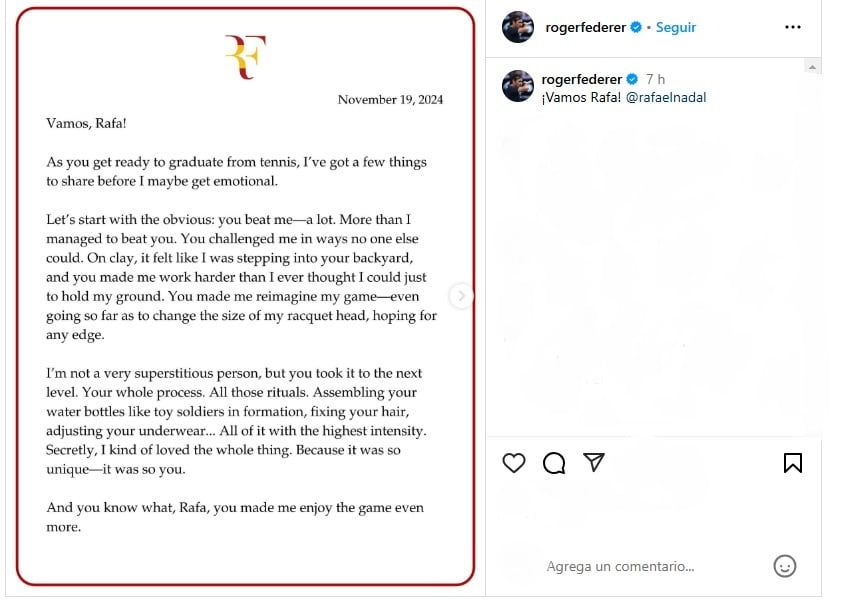Like the post with the heart icon
The image size is (843, 606).
click(513, 463)
